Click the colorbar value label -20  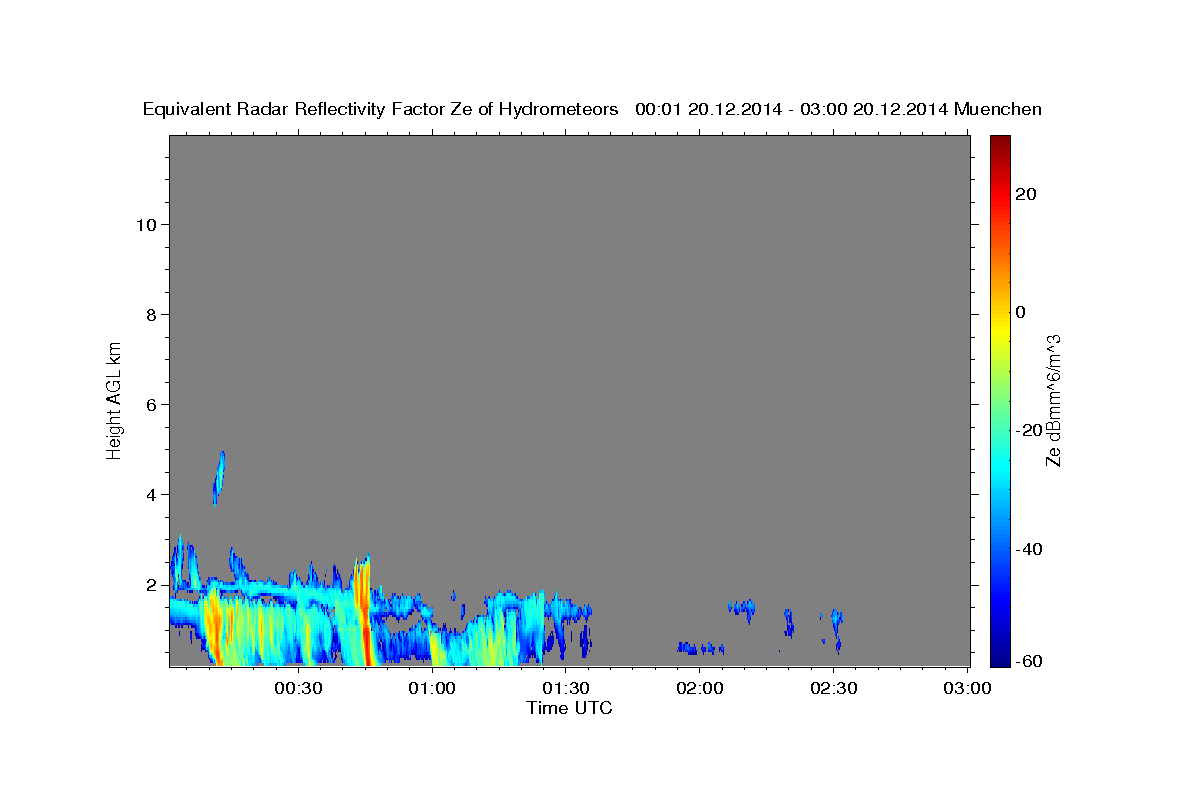point(1028,430)
